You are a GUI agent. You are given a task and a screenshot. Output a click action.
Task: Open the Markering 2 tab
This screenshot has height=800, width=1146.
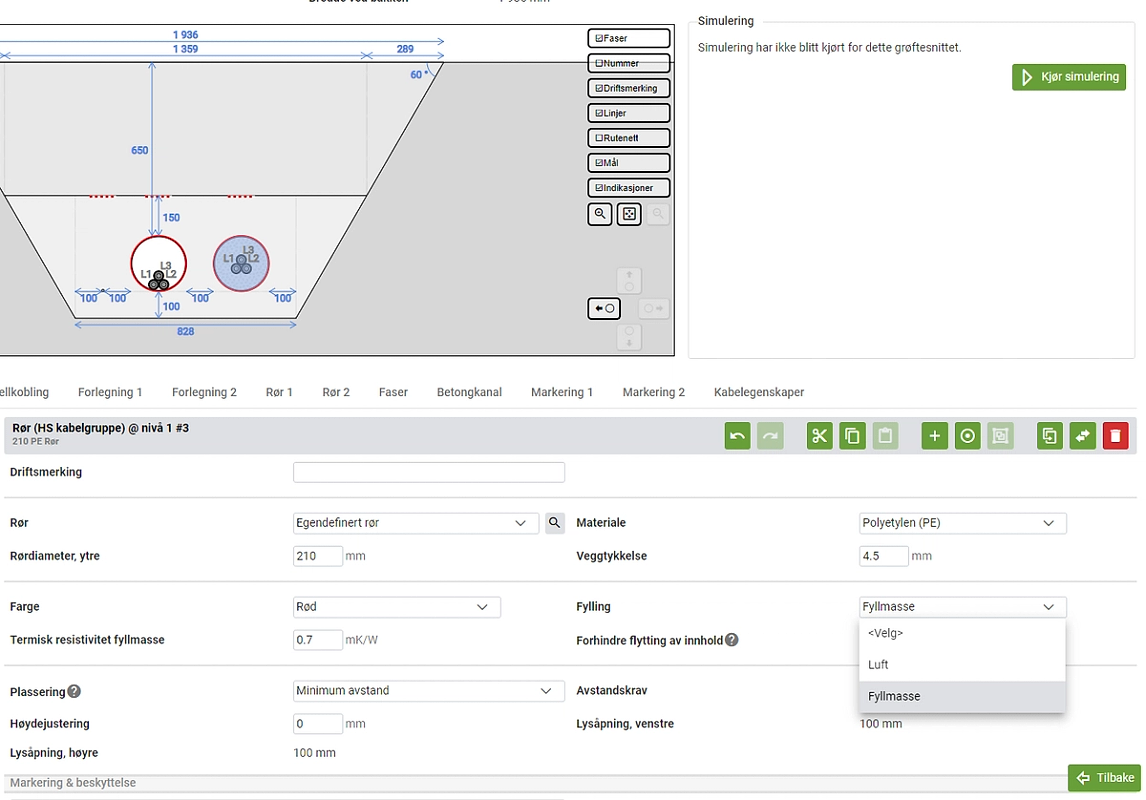(653, 392)
